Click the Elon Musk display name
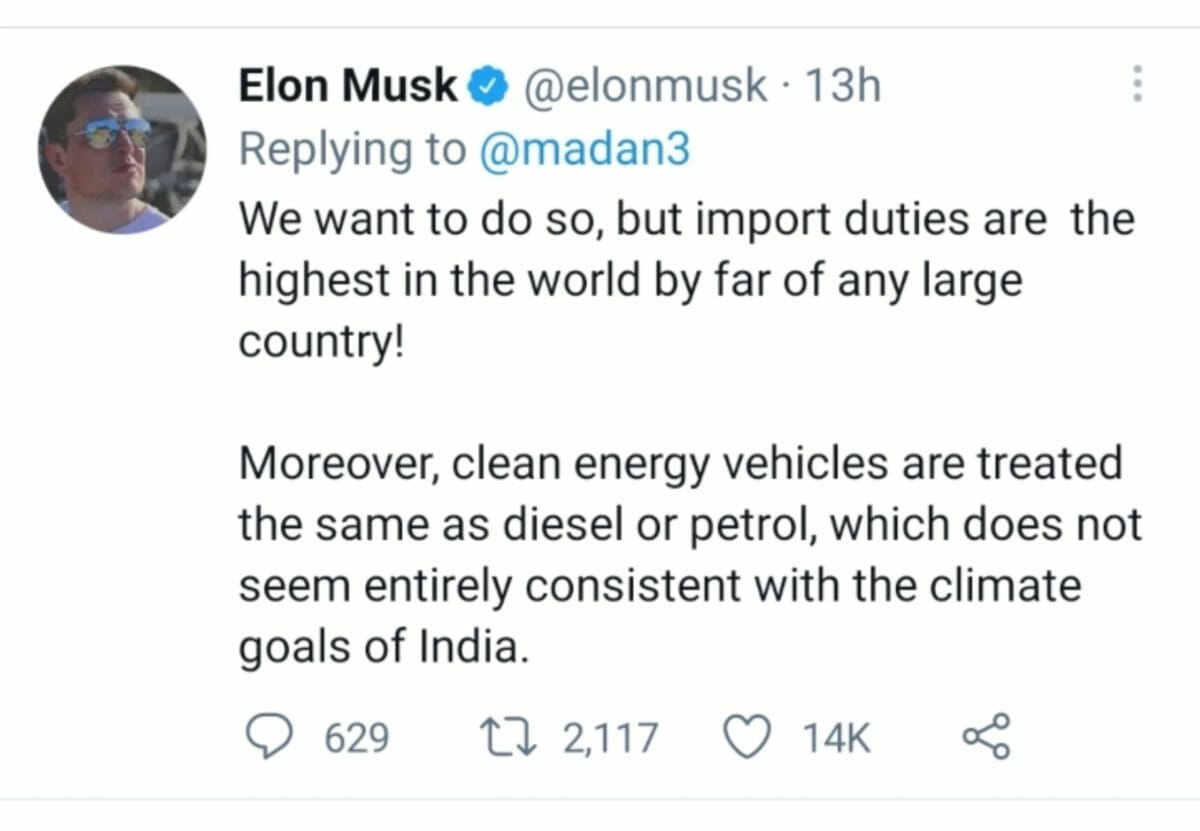This screenshot has width=1200, height=831. 347,87
